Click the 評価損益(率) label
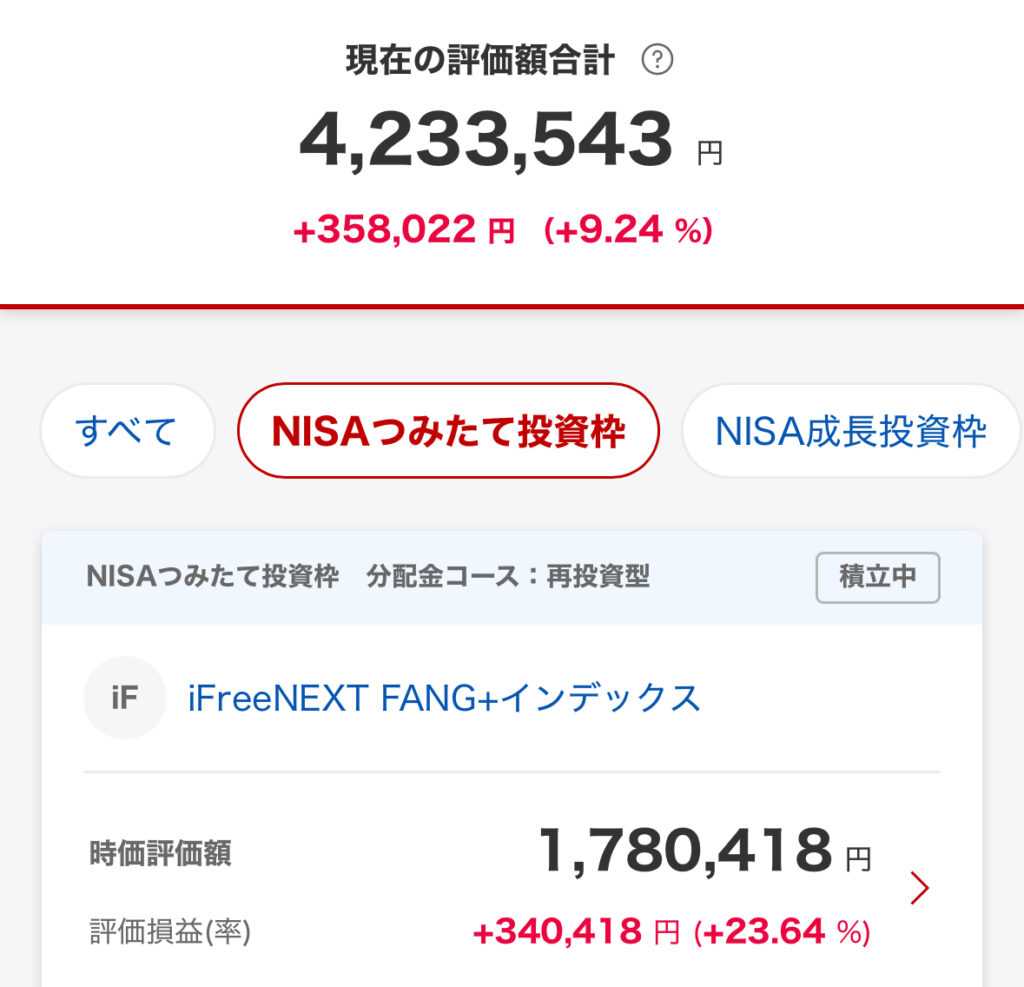Screen dimensions: 1024x987 click(x=170, y=932)
